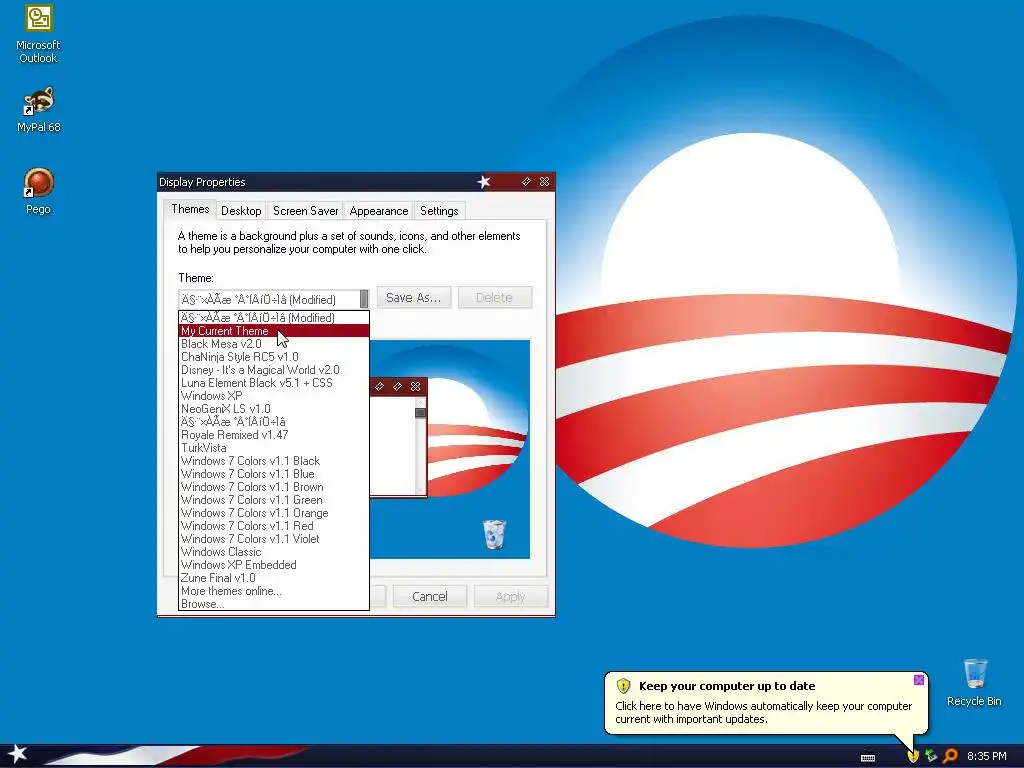Click the star icon in Display Properties title bar
Screen dimensions: 1024x768
coord(483,182)
